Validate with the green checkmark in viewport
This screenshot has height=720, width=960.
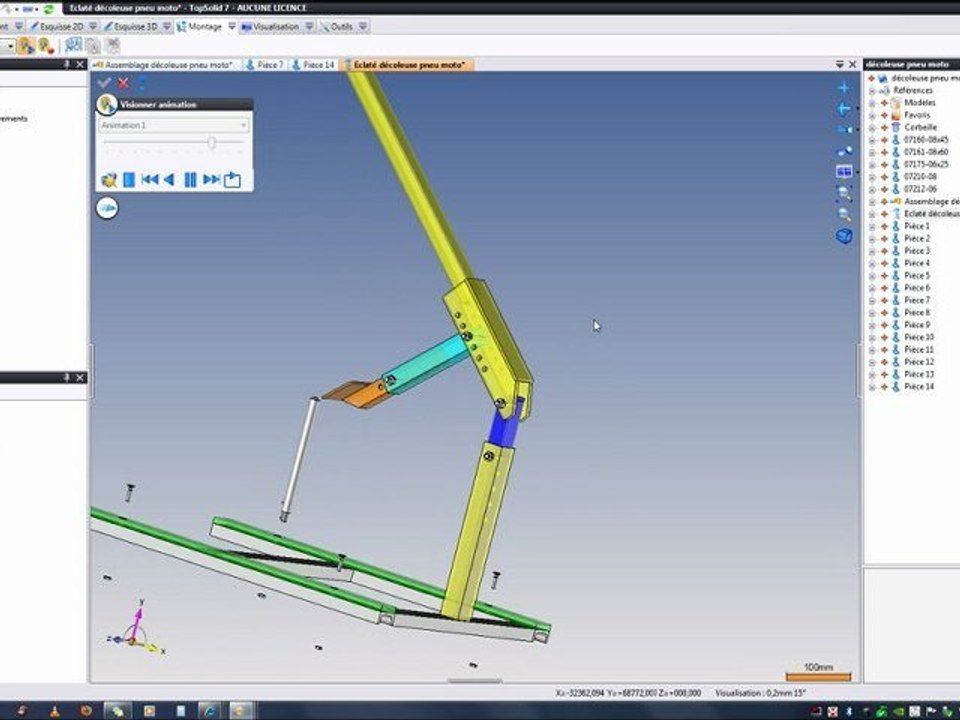(x=104, y=83)
